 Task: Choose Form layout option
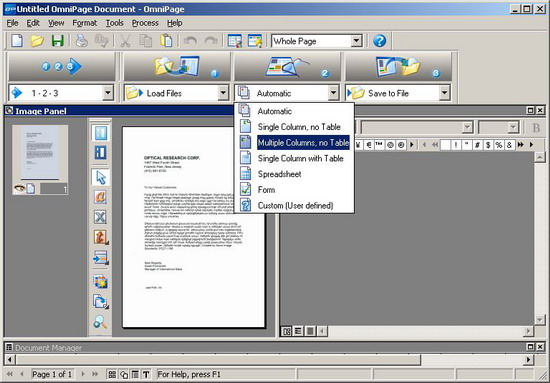294,190
